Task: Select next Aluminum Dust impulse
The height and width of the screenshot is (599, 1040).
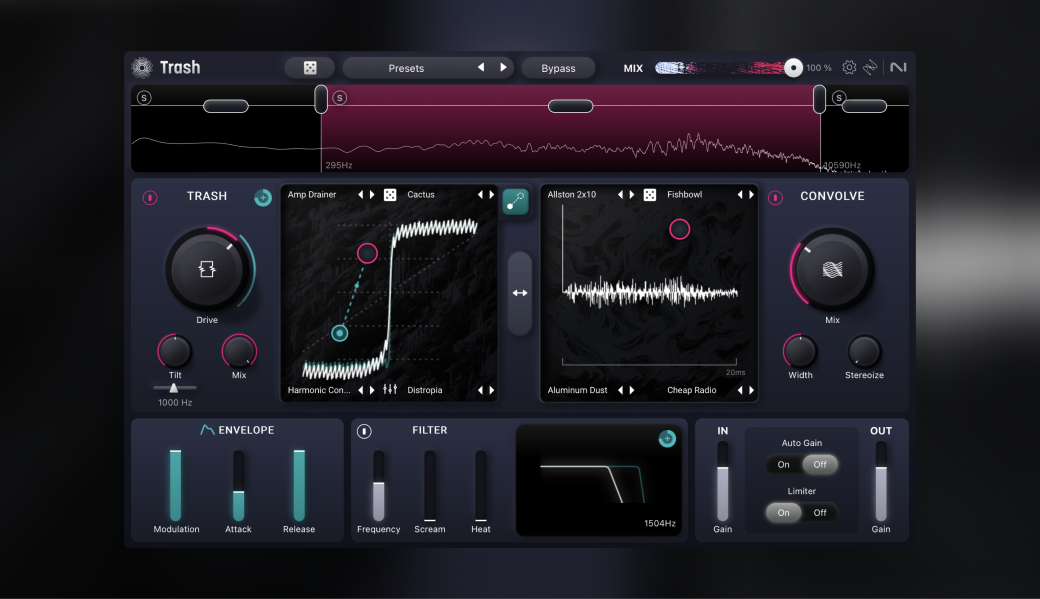Action: point(631,390)
